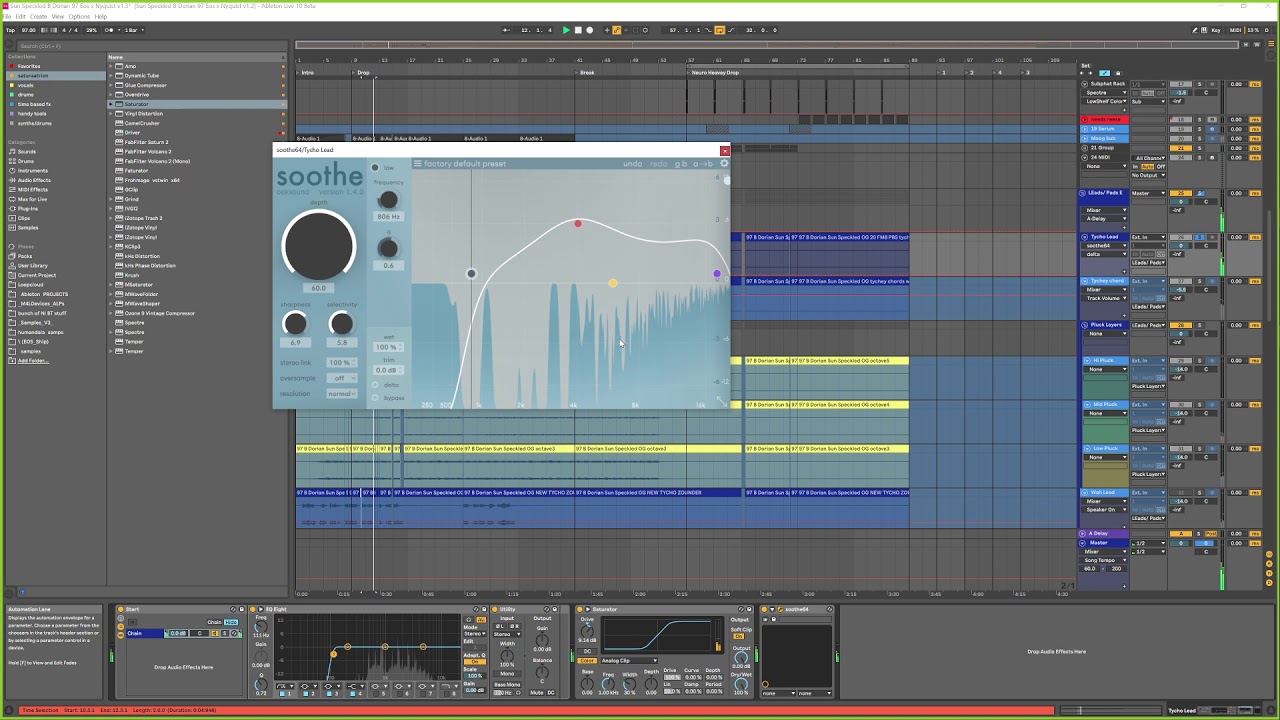The width and height of the screenshot is (1280, 720).
Task: Arm the Arrangement Record button
Action: [589, 30]
